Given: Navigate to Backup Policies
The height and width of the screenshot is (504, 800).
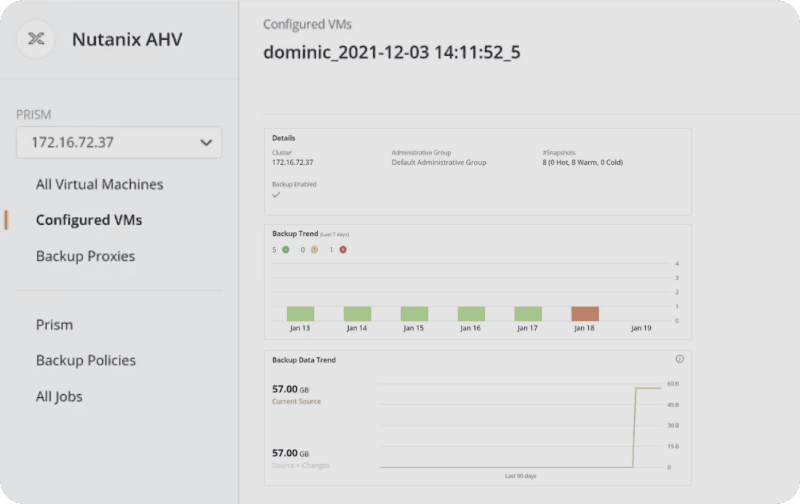Looking at the screenshot, I should click(85, 360).
